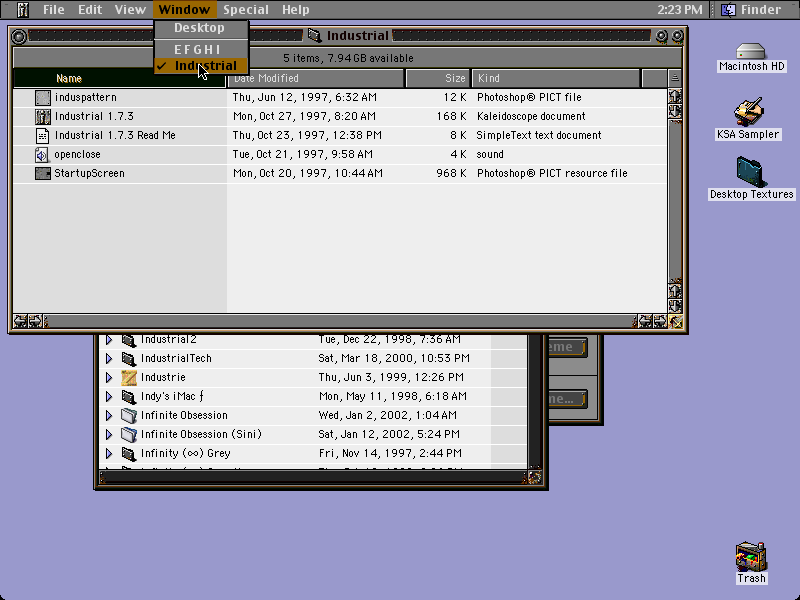Select the Industrial 1.7.3 Kaleidoscope document icon
This screenshot has height=600, width=800.
[43, 116]
